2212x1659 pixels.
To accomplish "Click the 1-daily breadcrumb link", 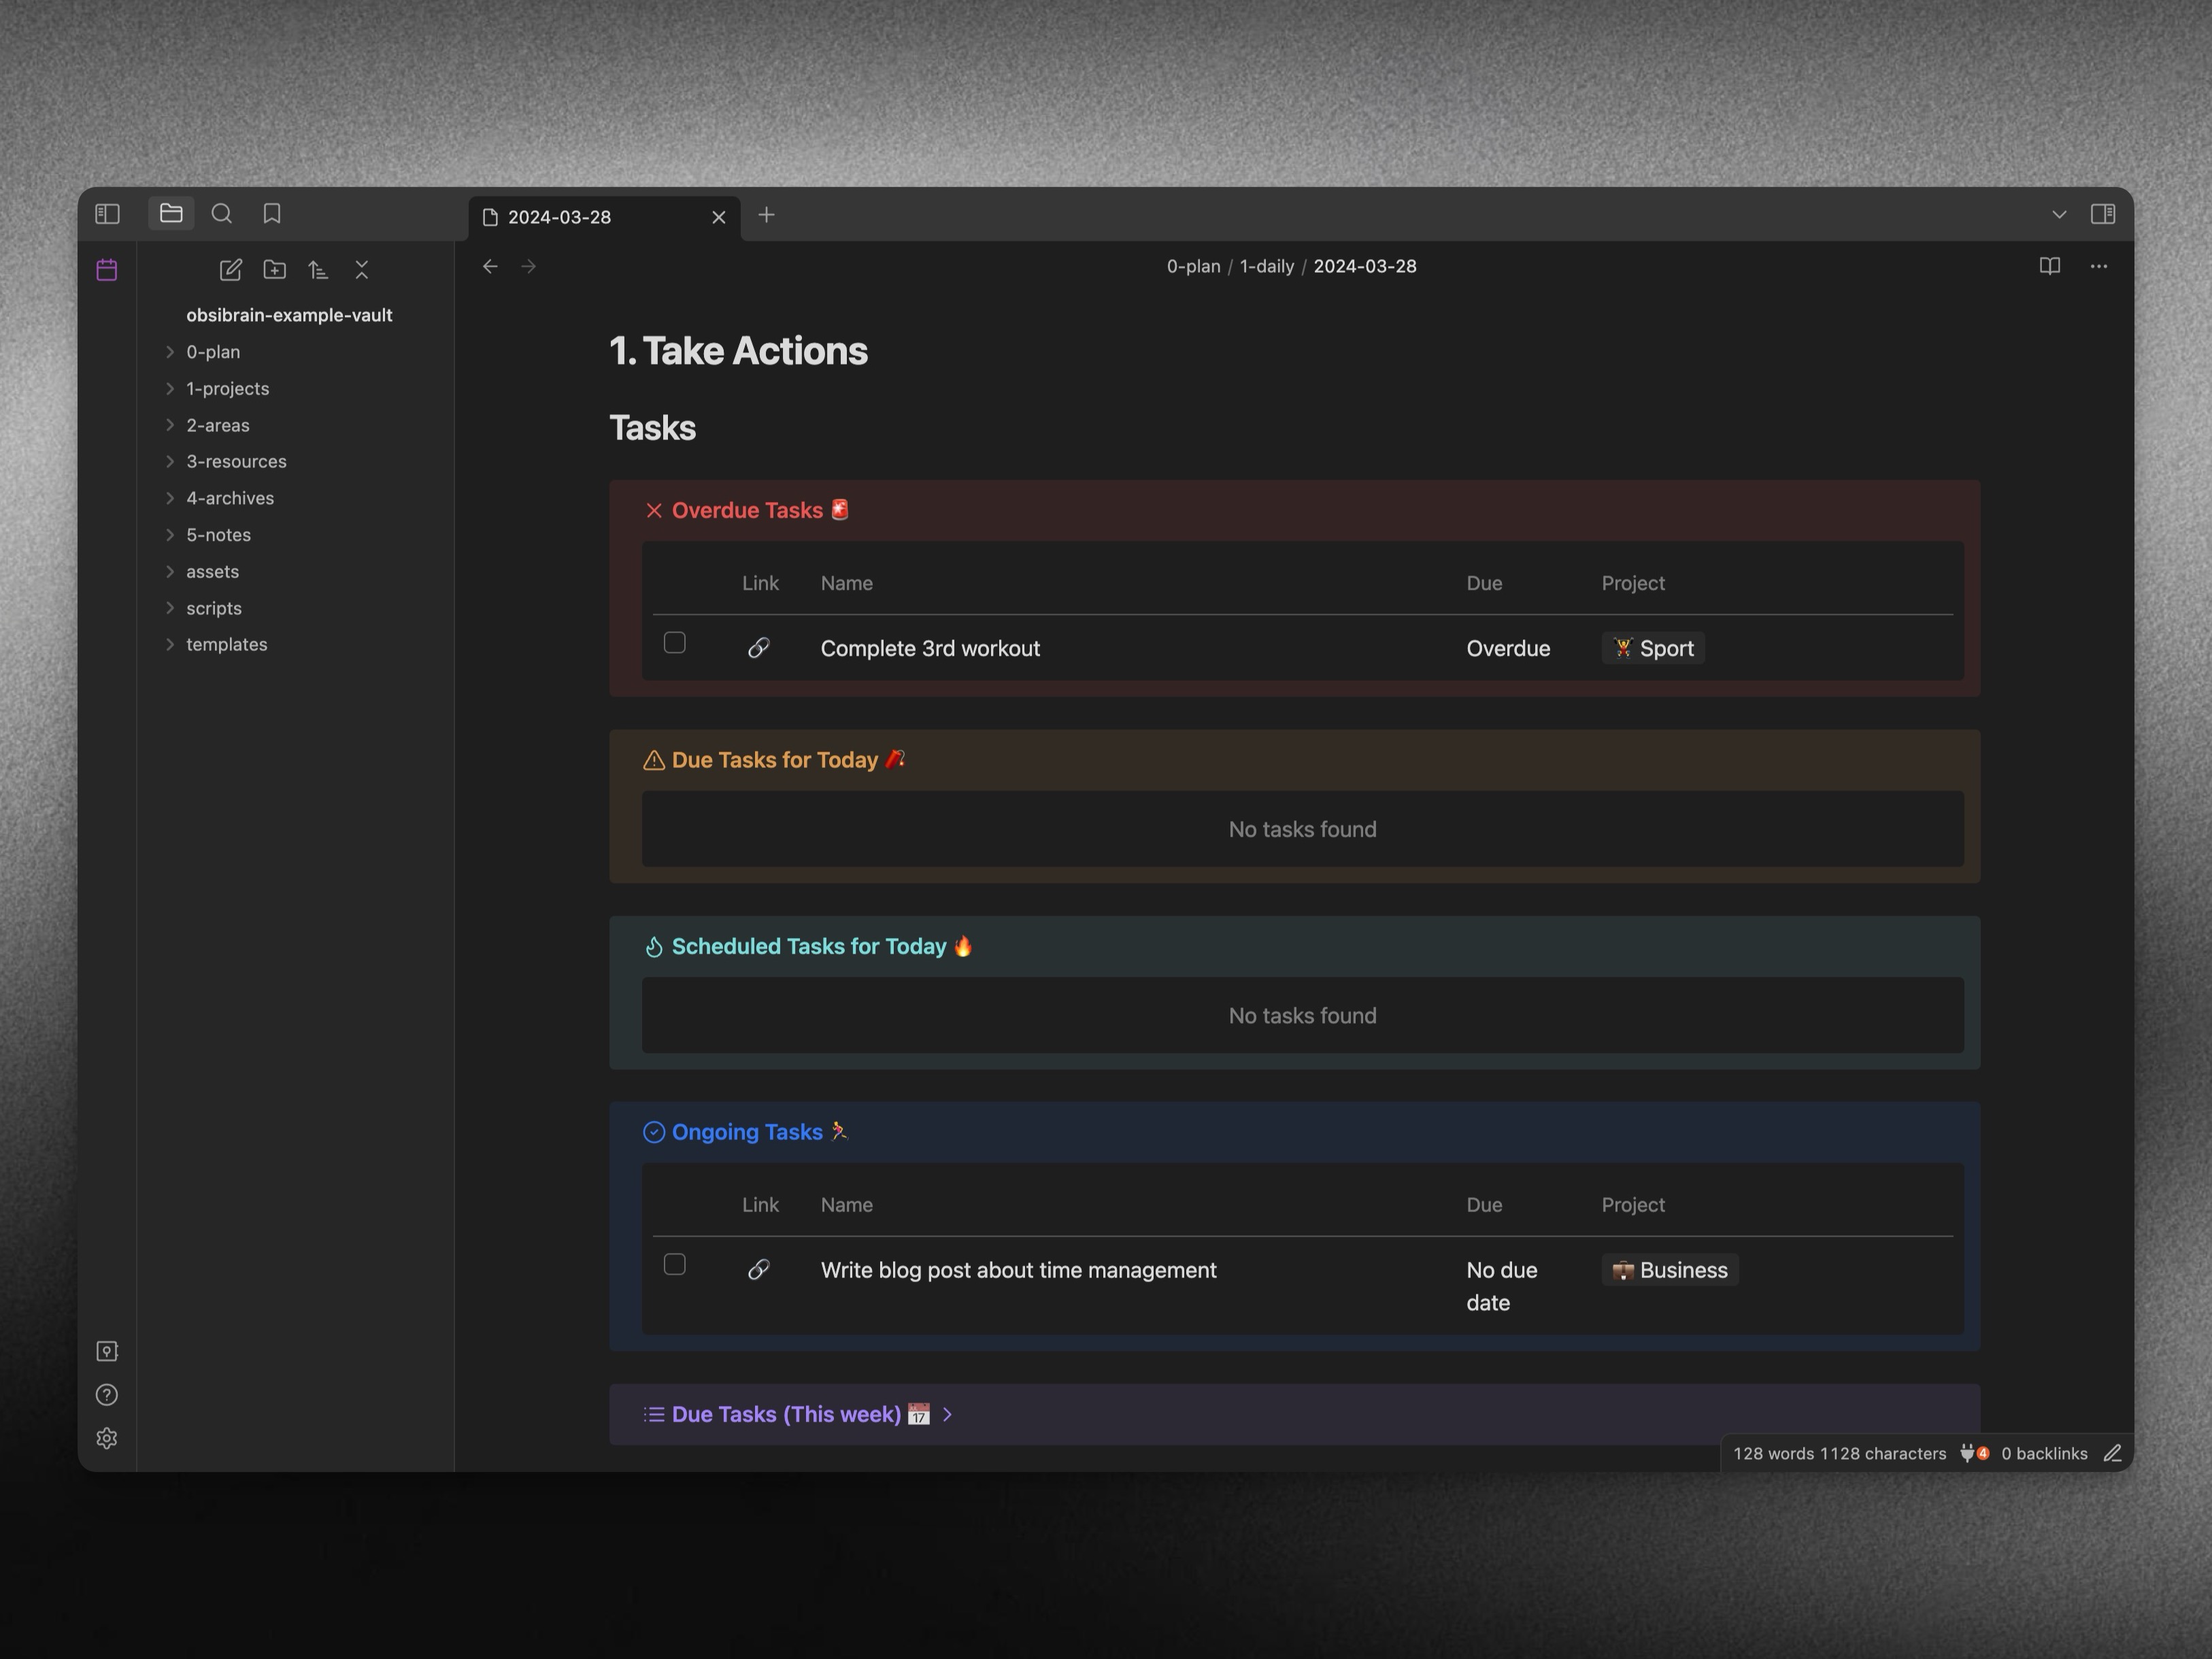I will [x=1266, y=266].
